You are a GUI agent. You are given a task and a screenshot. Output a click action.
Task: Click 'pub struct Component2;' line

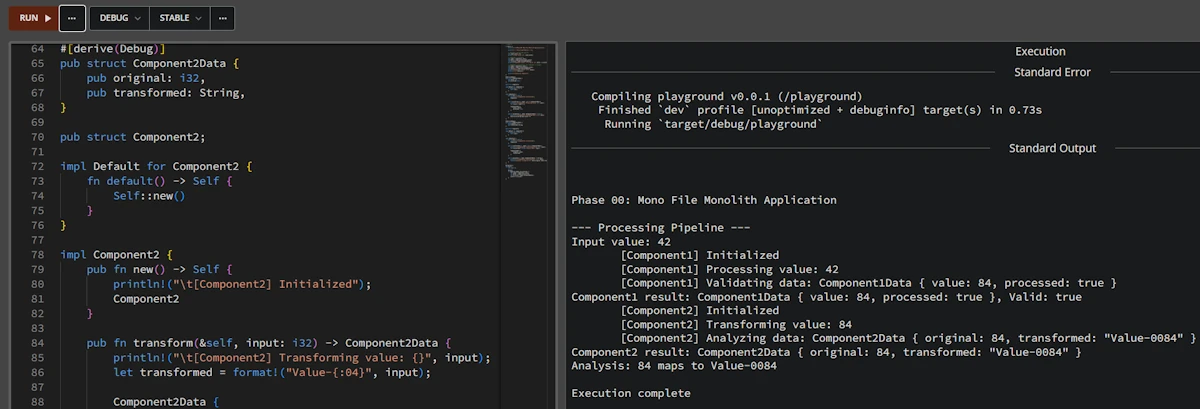pyautogui.click(x=132, y=137)
